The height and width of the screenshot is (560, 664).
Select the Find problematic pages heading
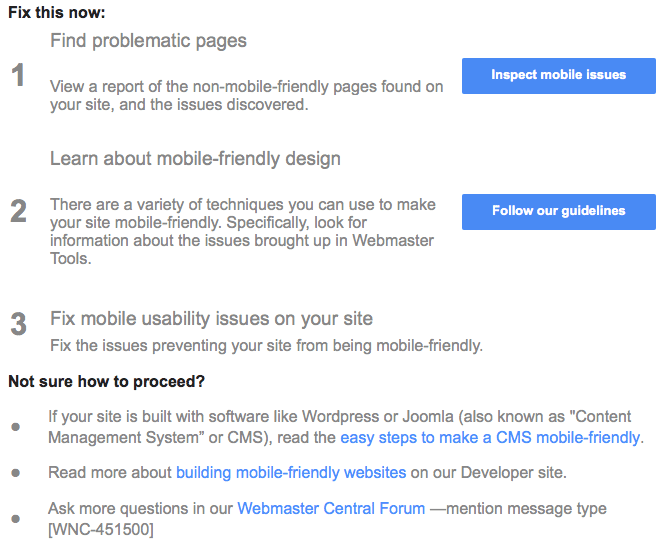click(x=148, y=41)
